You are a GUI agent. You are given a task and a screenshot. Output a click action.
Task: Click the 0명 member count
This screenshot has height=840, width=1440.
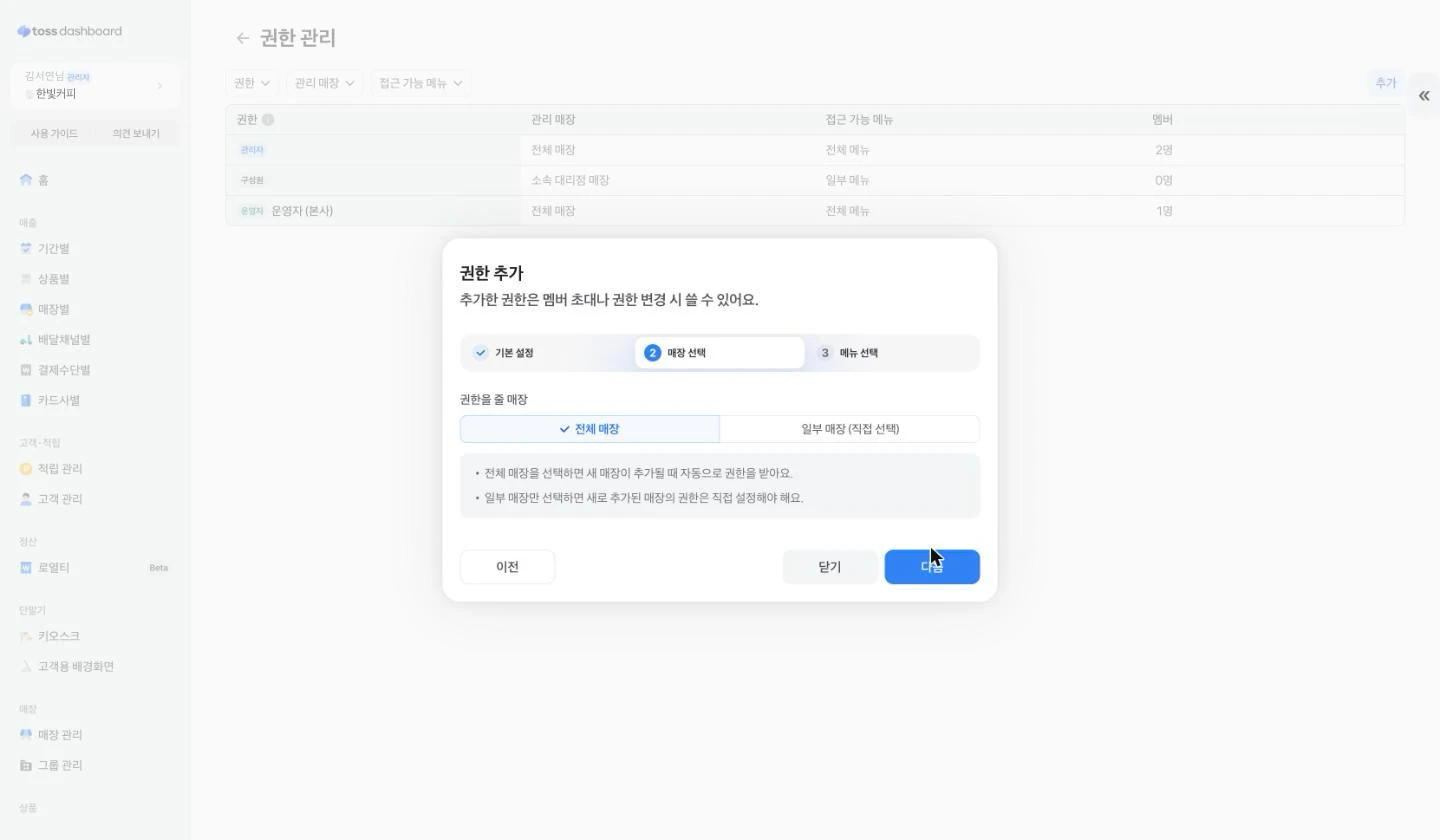[x=1164, y=181]
